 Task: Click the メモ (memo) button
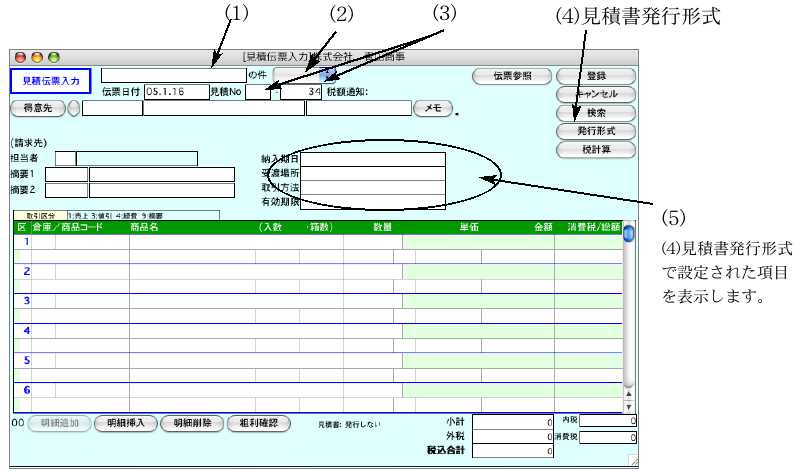[432, 108]
